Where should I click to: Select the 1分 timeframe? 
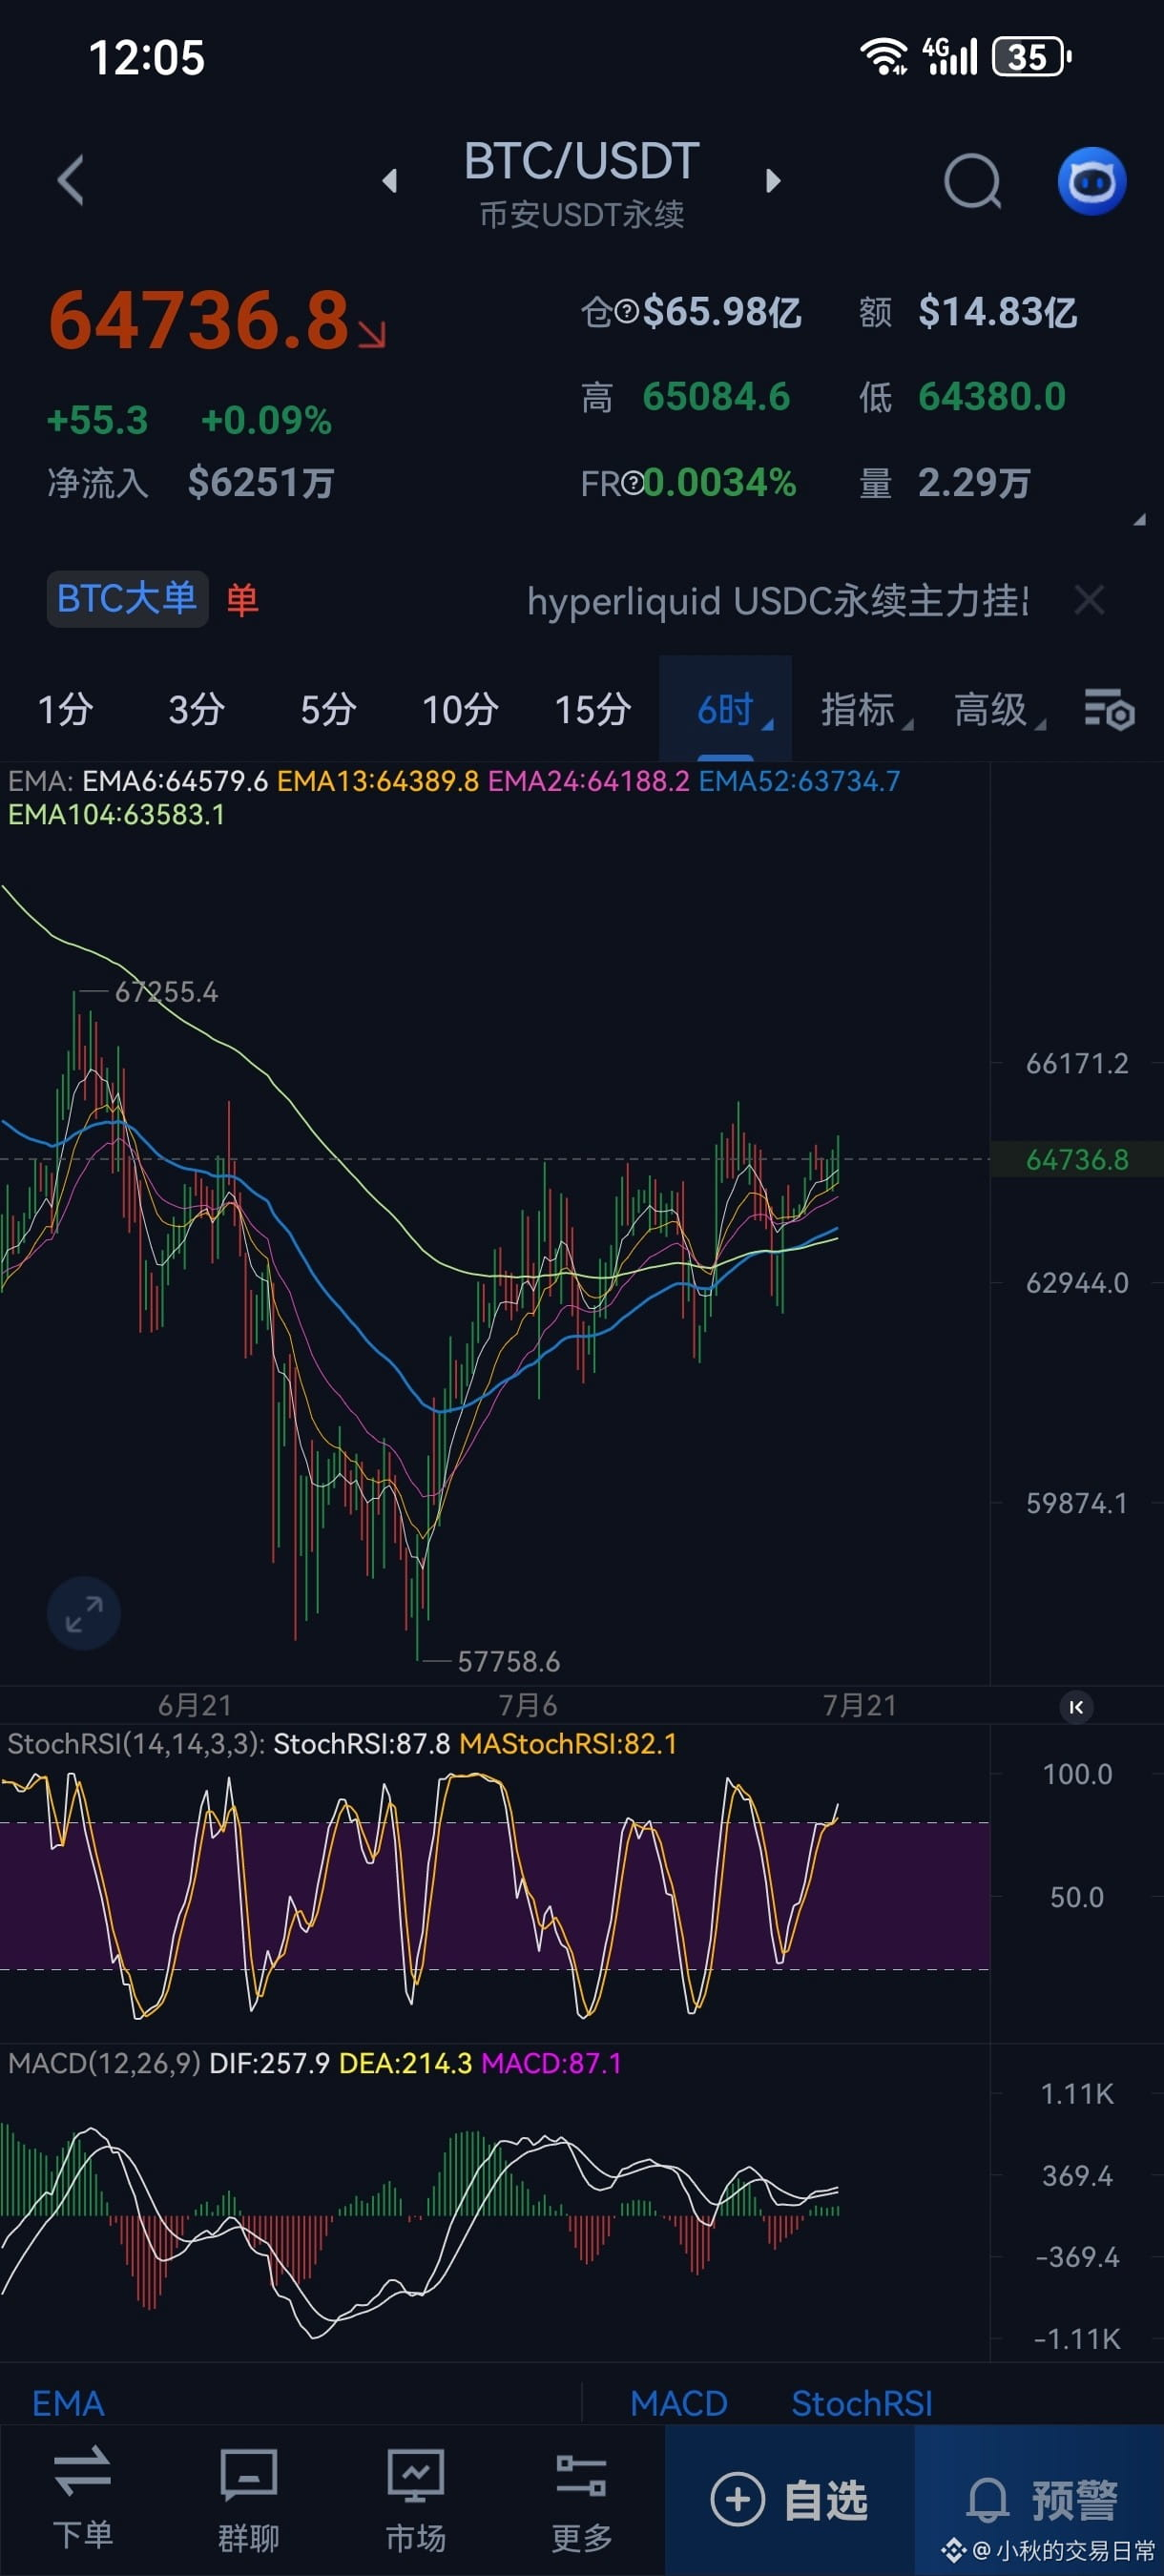click(x=66, y=710)
